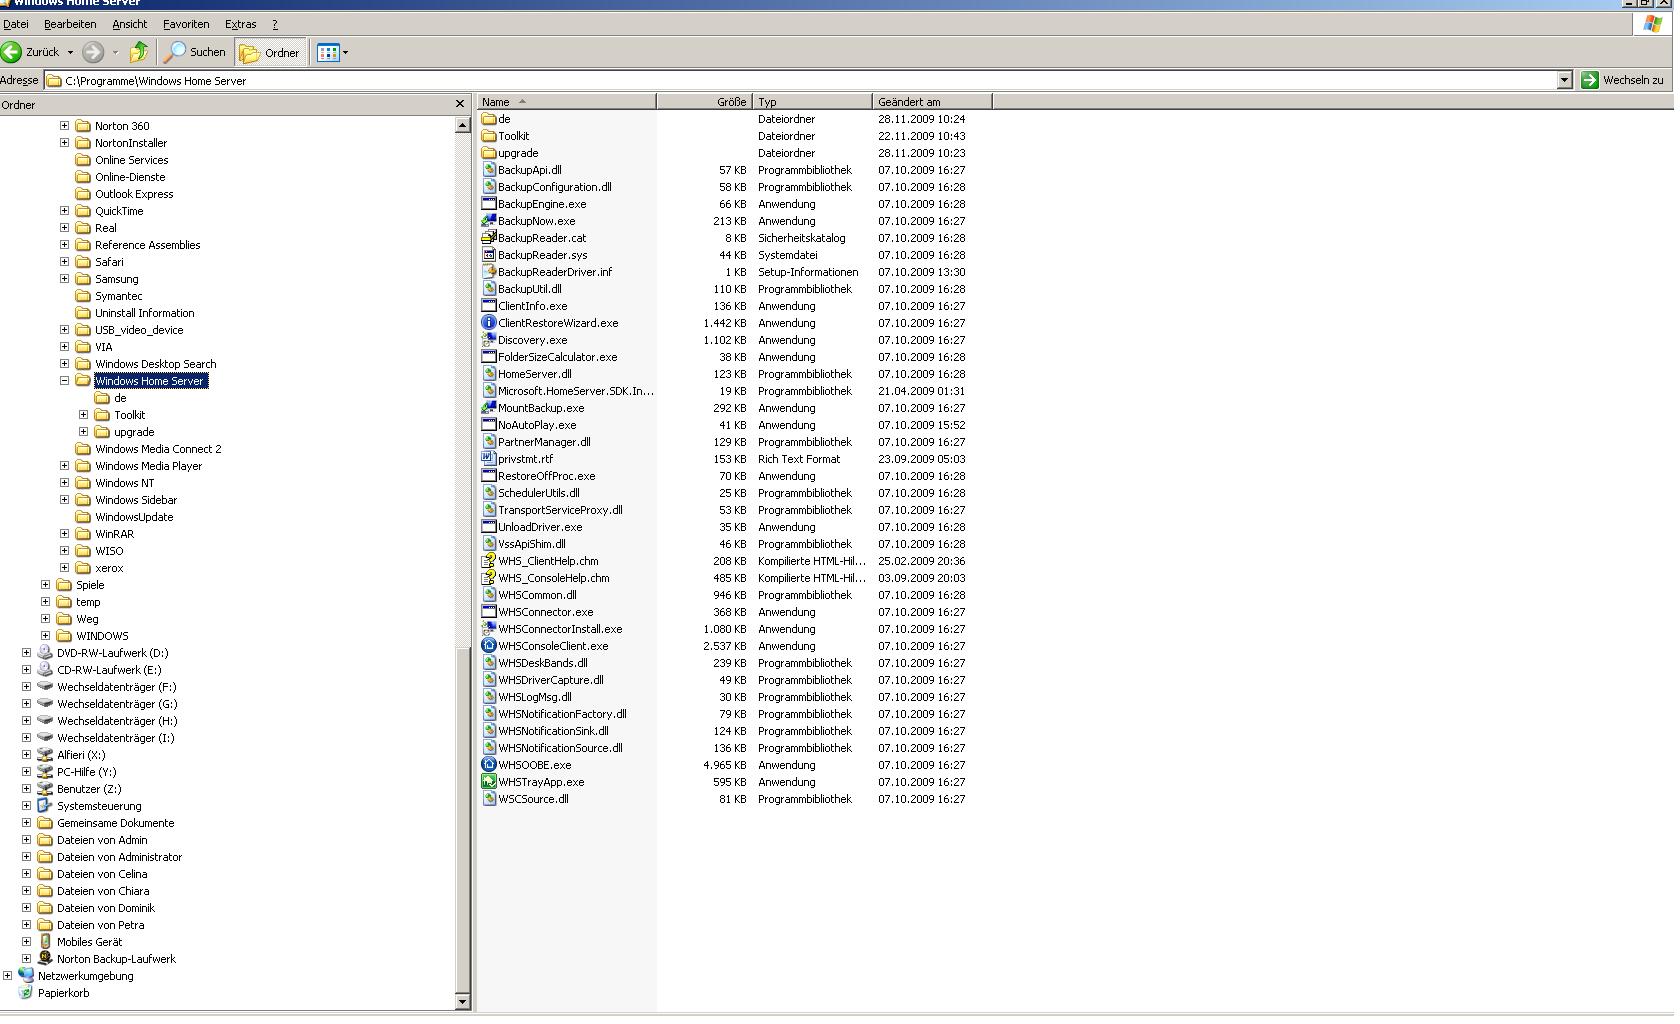Select the FolderSizeCalculator.exe file name
Image resolution: width=1680 pixels, height=1024 pixels.
click(x=557, y=357)
